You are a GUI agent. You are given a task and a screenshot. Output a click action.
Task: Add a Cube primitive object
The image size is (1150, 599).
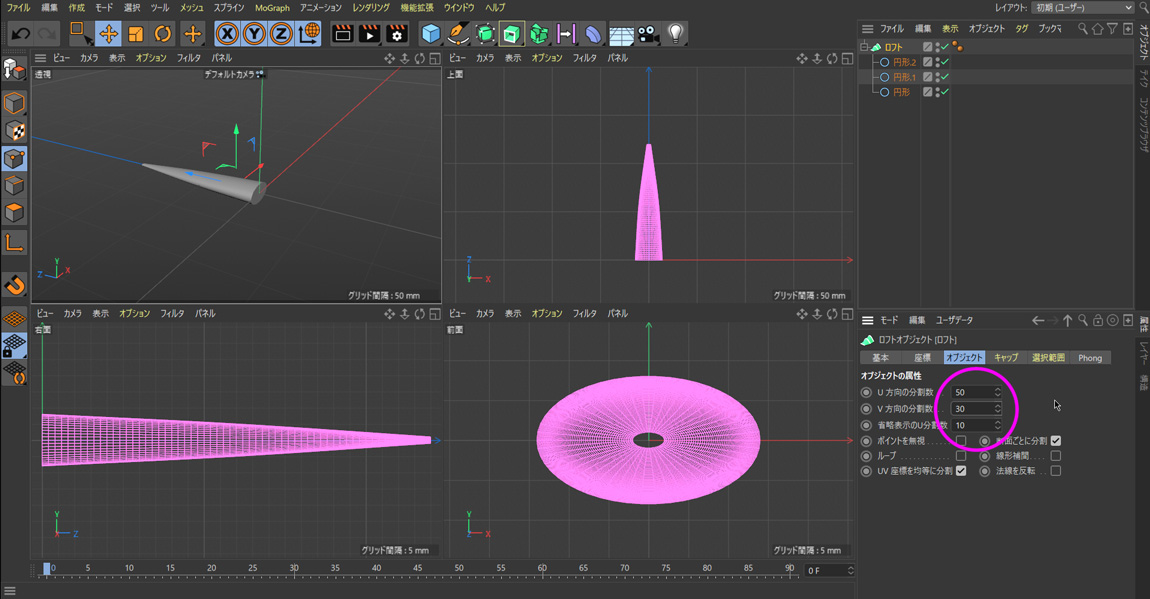tap(431, 34)
